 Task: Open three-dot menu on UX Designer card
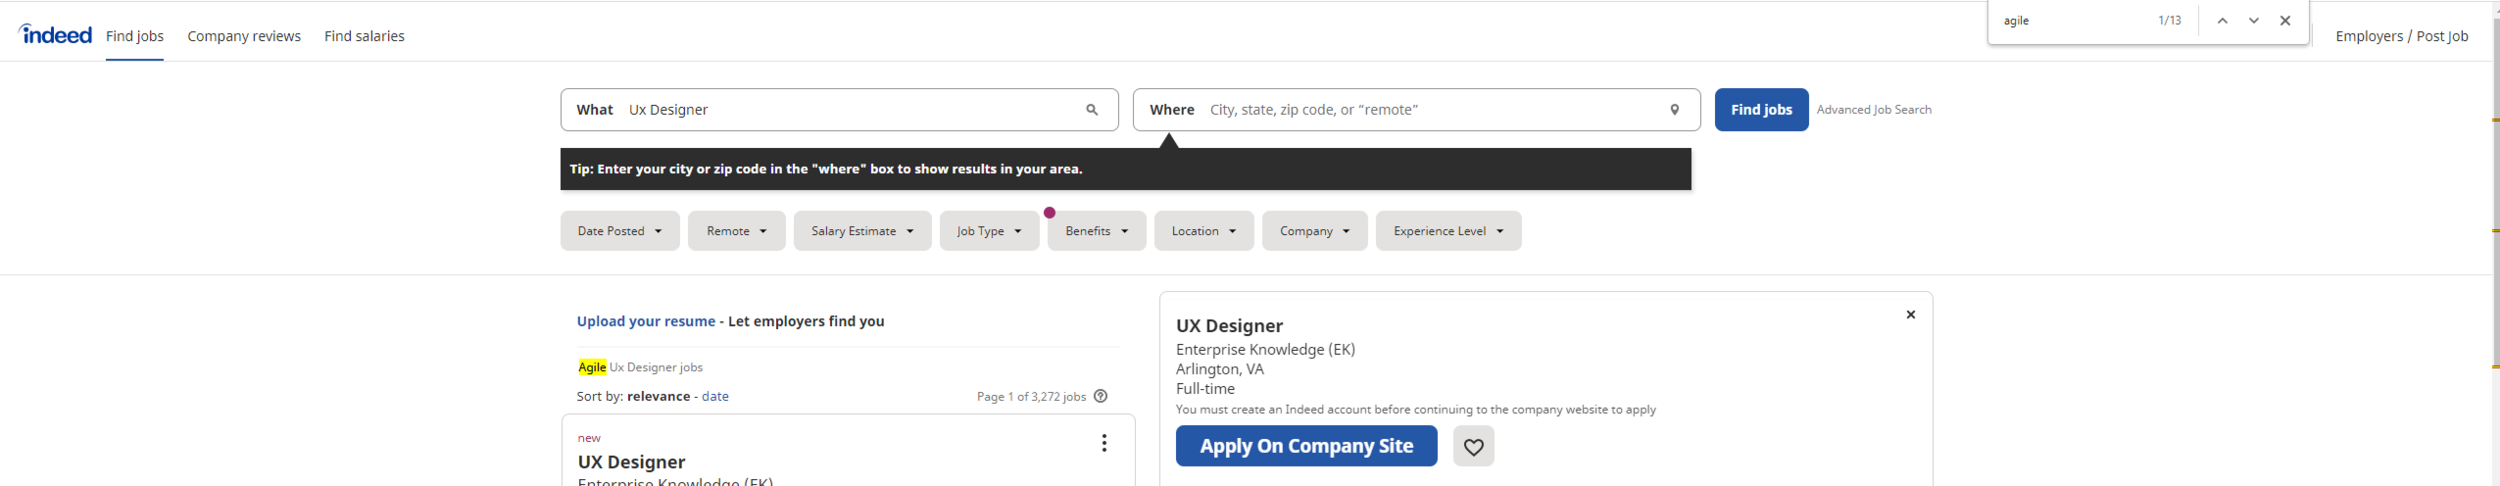pos(1104,443)
